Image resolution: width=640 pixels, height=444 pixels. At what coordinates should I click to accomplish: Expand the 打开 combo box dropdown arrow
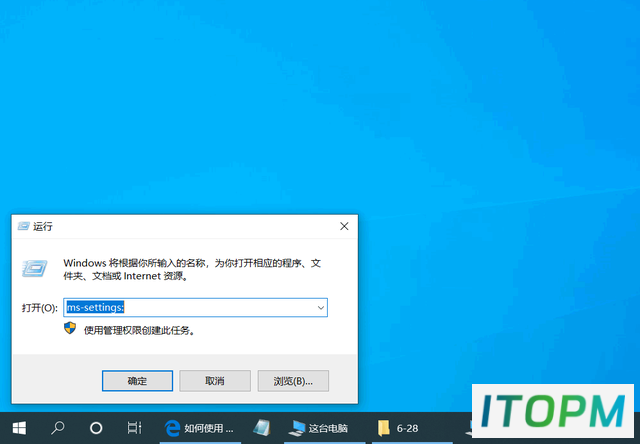coord(321,308)
